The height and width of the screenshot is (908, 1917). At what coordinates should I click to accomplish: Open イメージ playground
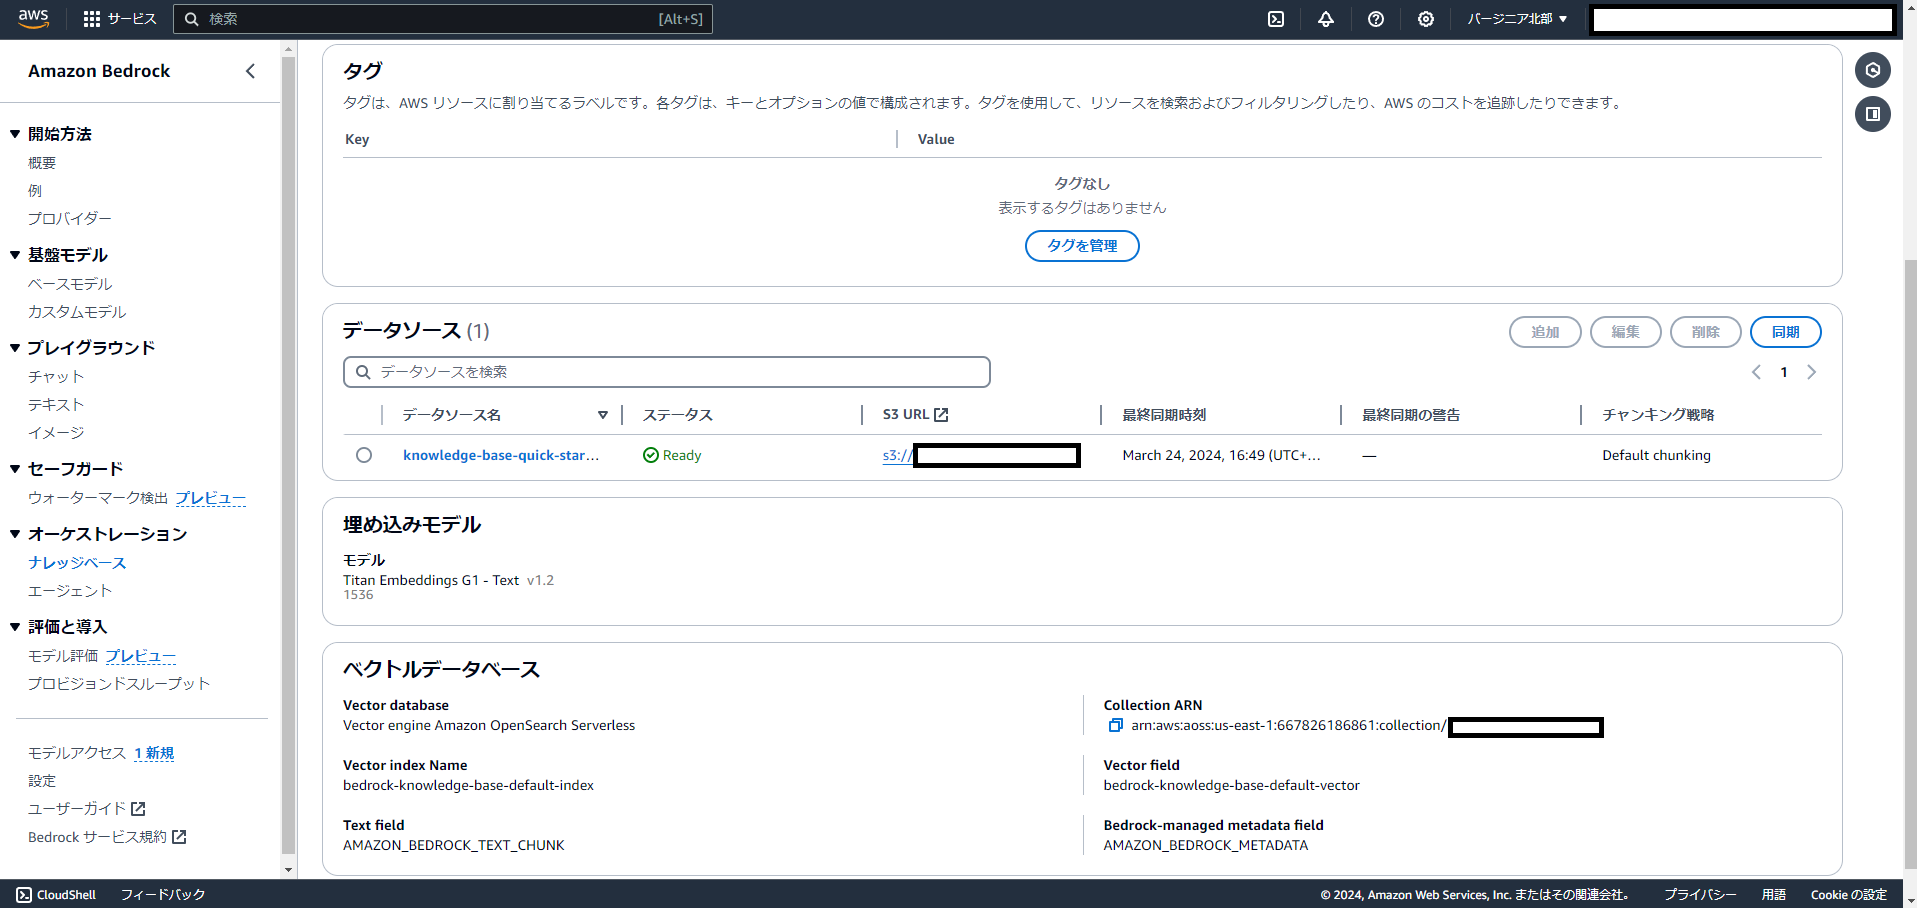click(x=56, y=433)
